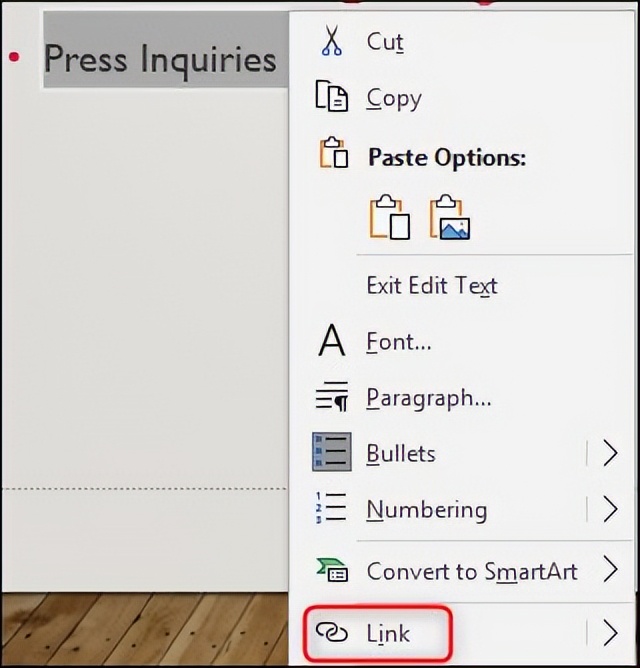Paste as Picture icon
Screen dimensions: 640x668
click(450, 217)
